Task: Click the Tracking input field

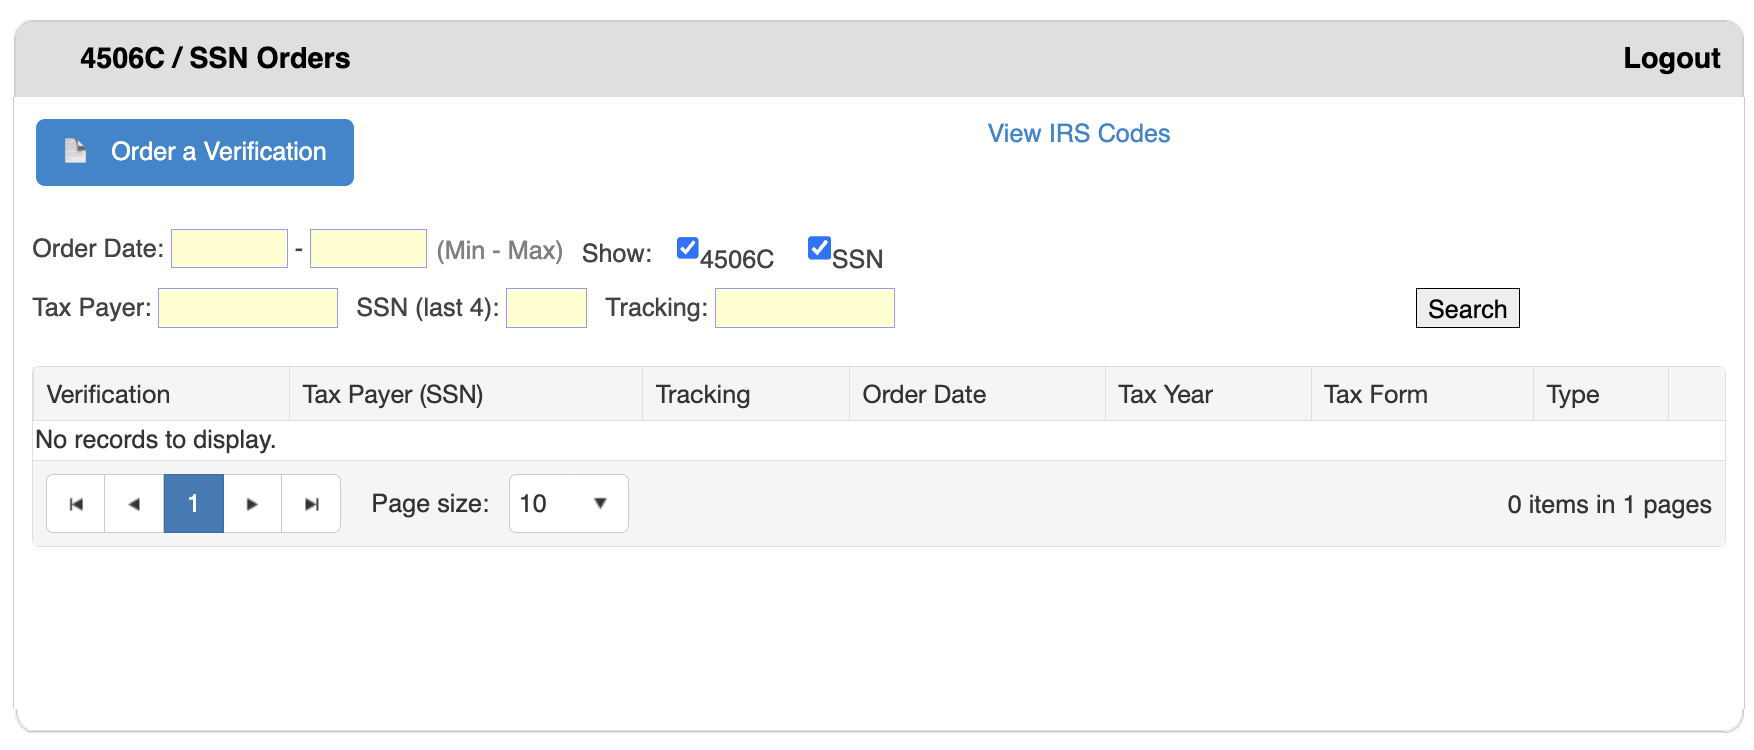Action: [804, 308]
